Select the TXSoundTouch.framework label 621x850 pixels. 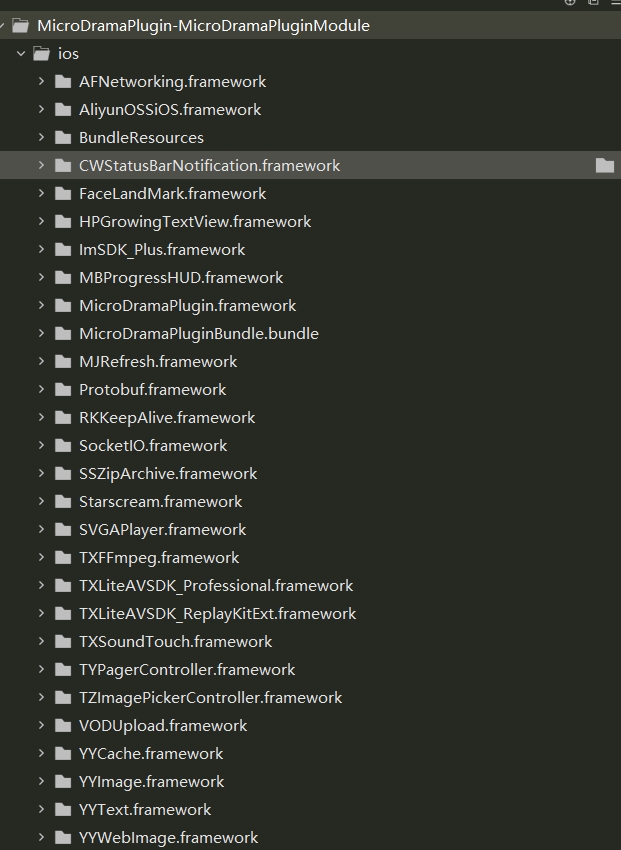click(176, 642)
